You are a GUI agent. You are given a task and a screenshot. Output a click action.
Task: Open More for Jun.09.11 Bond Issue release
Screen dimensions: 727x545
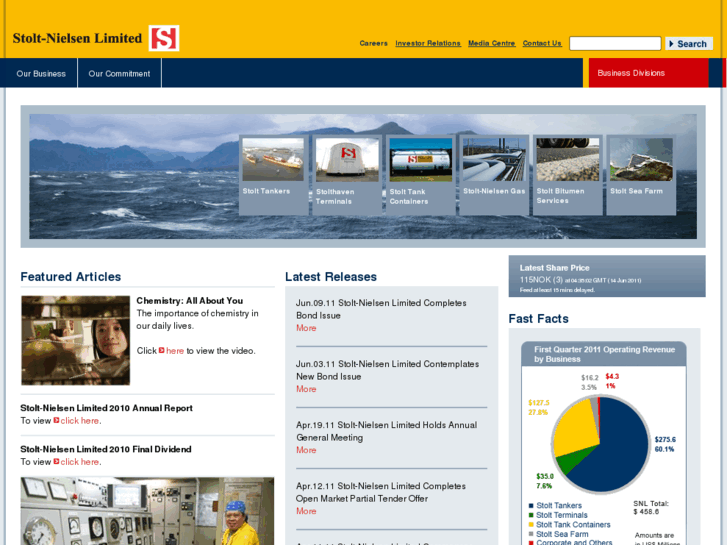click(x=306, y=328)
